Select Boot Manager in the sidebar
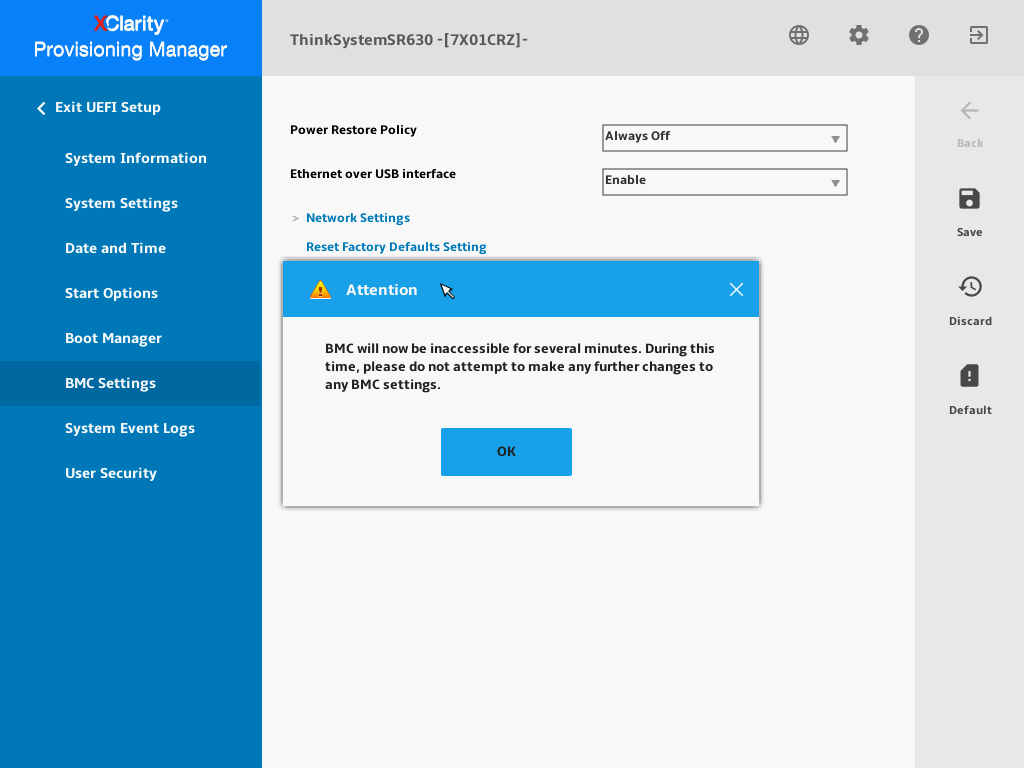The height and width of the screenshot is (768, 1024). [x=114, y=338]
